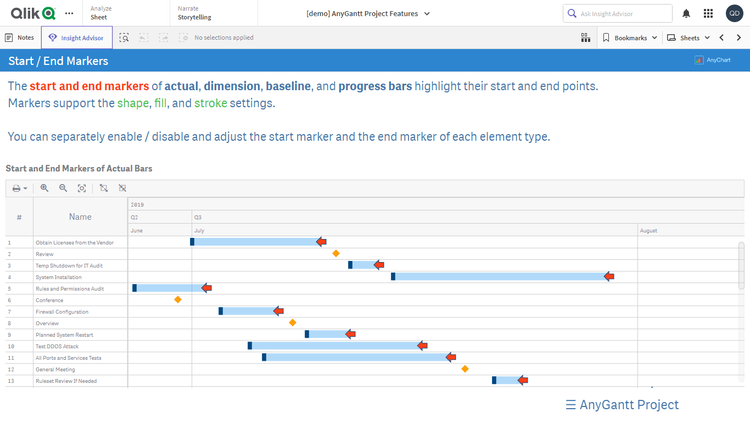Screen dimensions: 750x422
Task: Expand the Bookmarks dropdown
Action: tap(631, 37)
